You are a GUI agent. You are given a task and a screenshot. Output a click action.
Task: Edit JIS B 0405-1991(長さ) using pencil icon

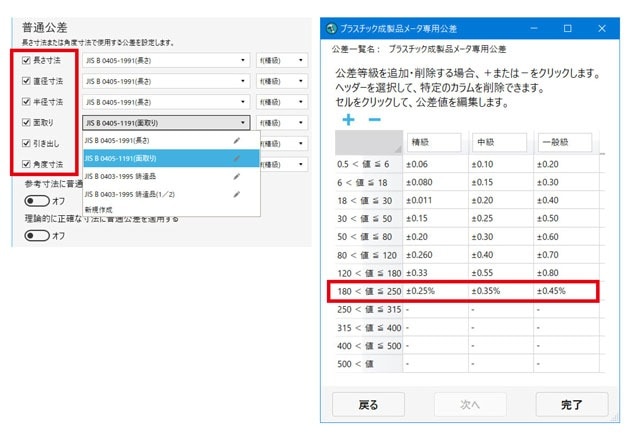pyautogui.click(x=236, y=140)
